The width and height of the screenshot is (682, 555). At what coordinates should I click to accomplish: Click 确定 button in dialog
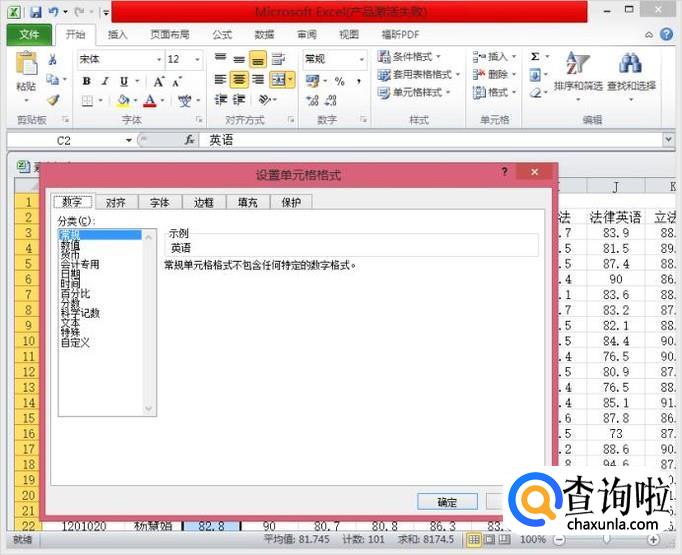(x=447, y=502)
